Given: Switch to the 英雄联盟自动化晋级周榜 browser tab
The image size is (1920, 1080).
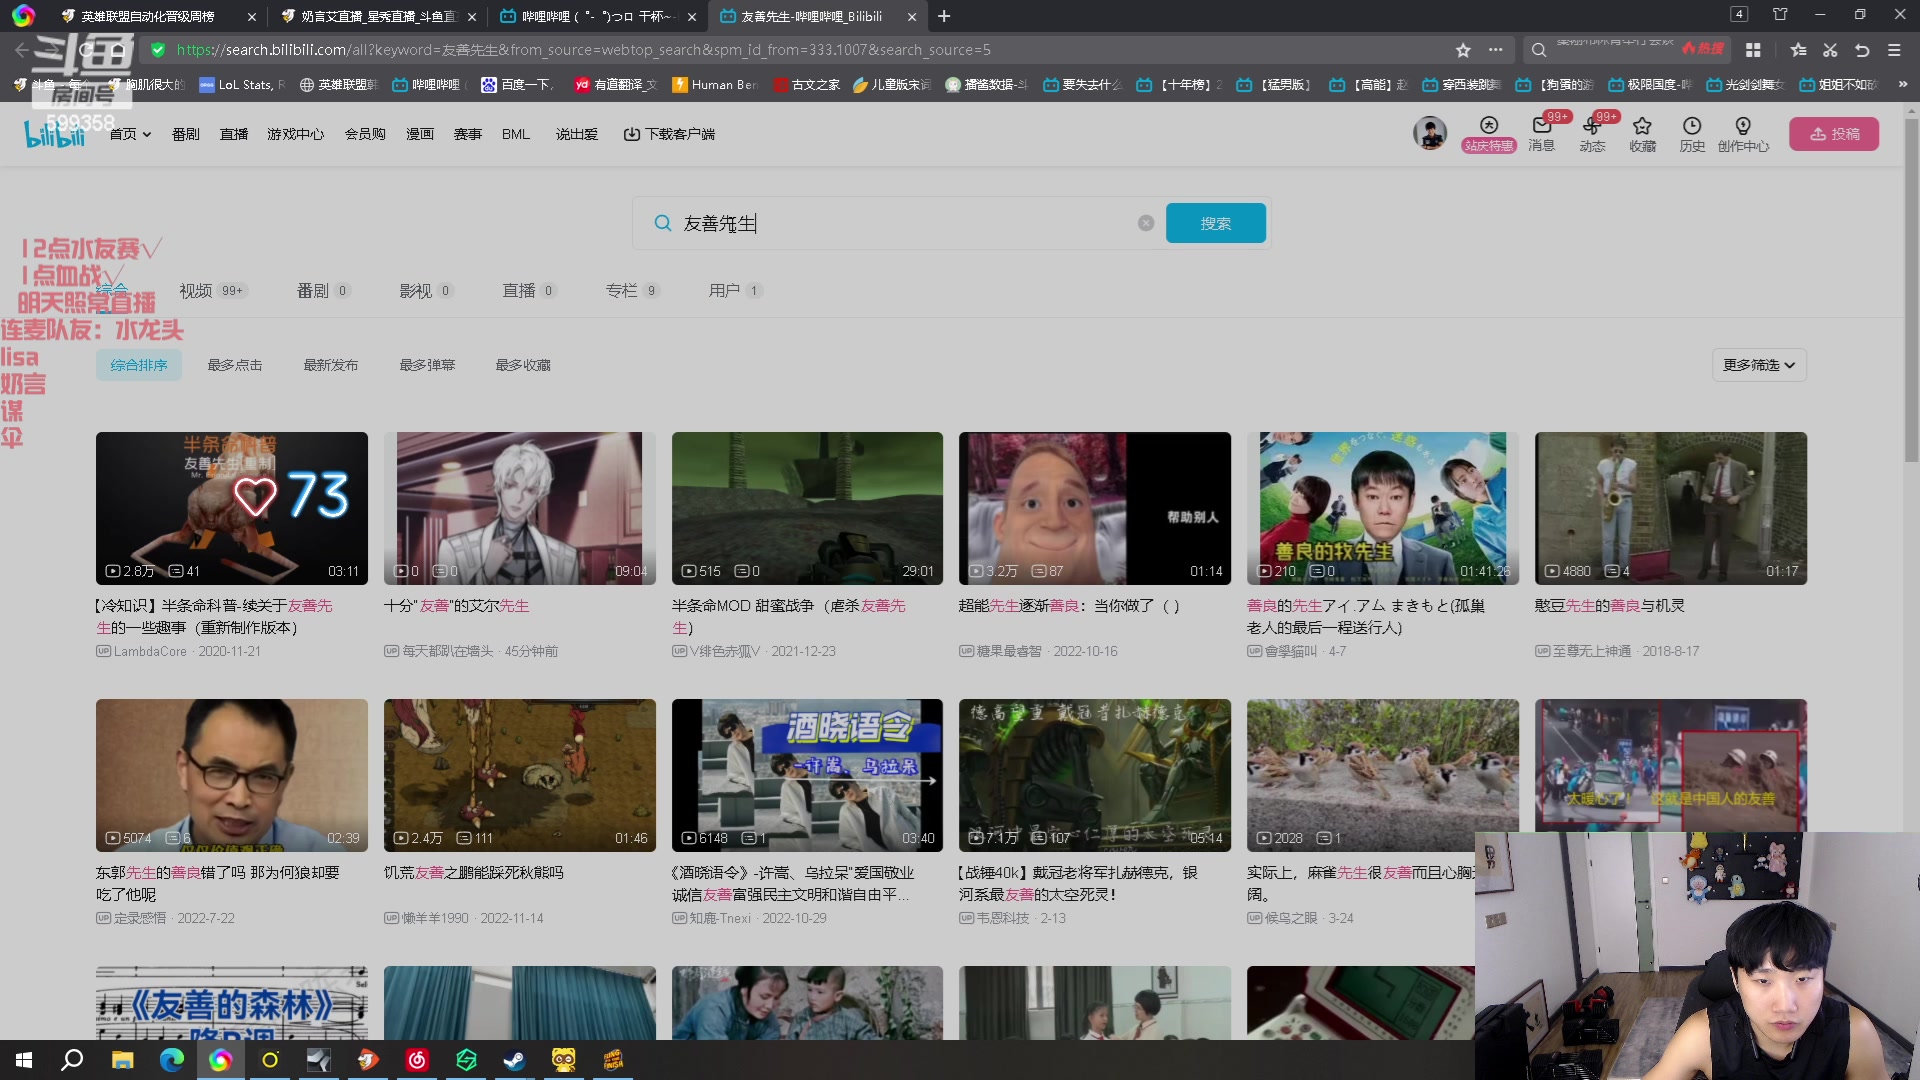Looking at the screenshot, I should pyautogui.click(x=148, y=16).
